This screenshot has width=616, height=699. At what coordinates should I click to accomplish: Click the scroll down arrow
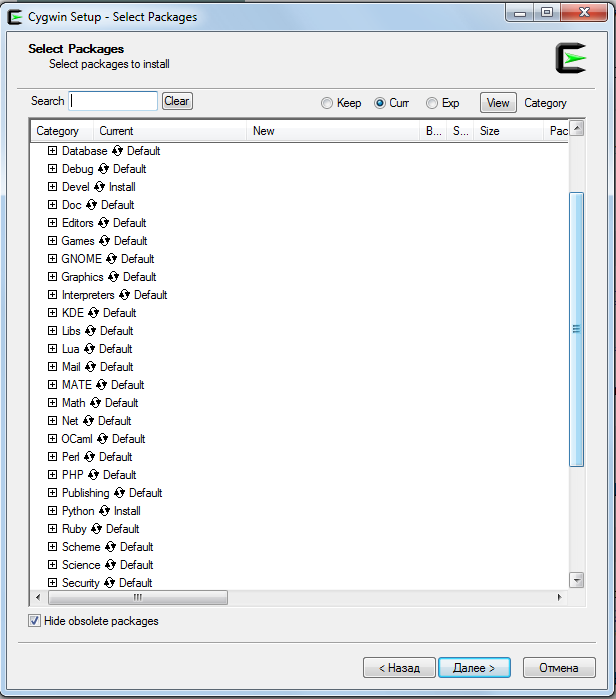pyautogui.click(x=576, y=580)
